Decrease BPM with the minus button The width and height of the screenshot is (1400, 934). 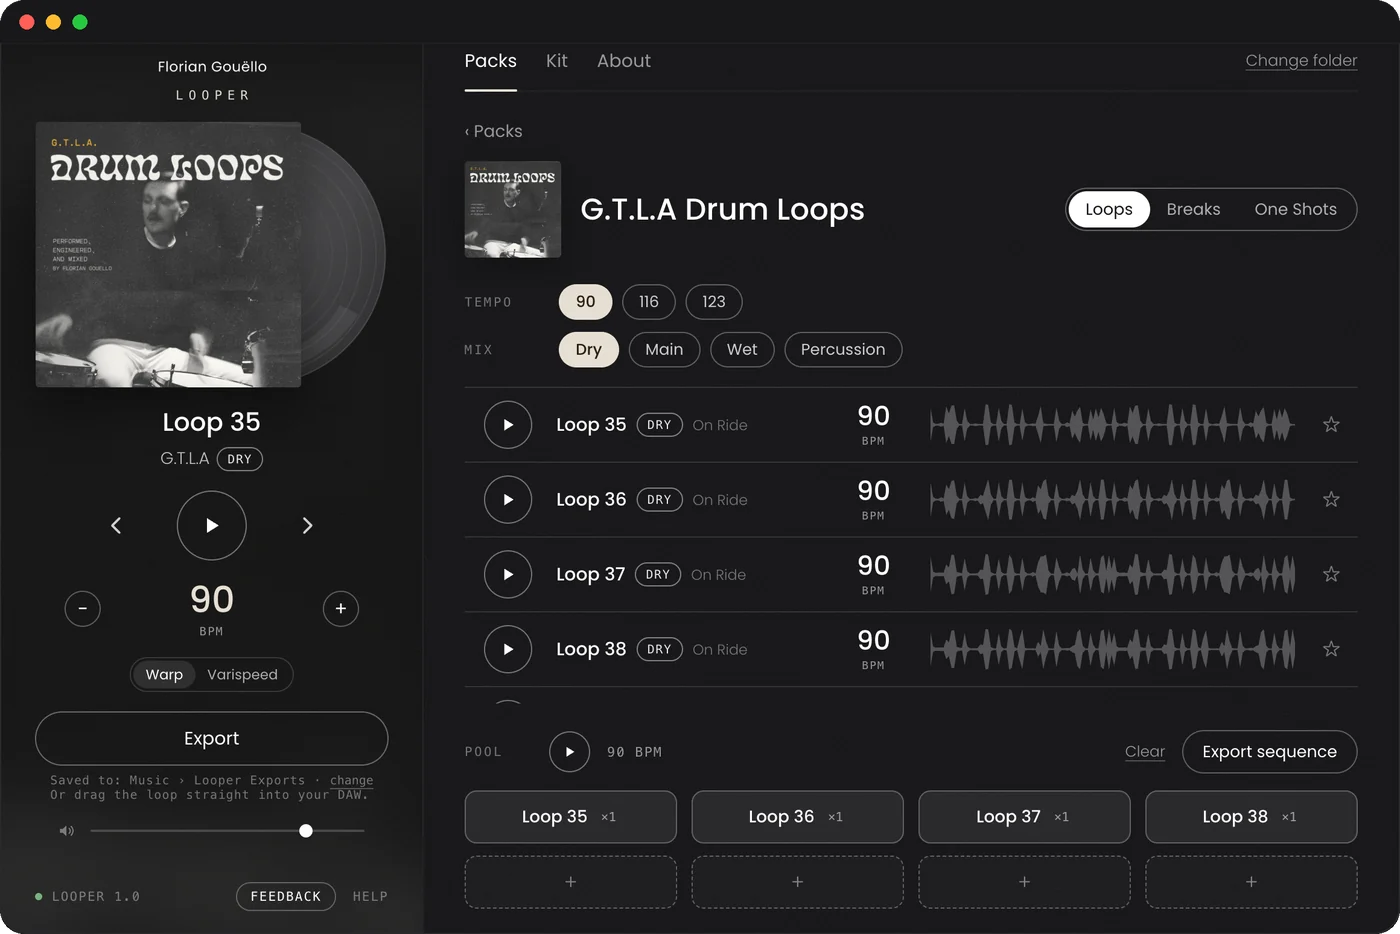83,608
